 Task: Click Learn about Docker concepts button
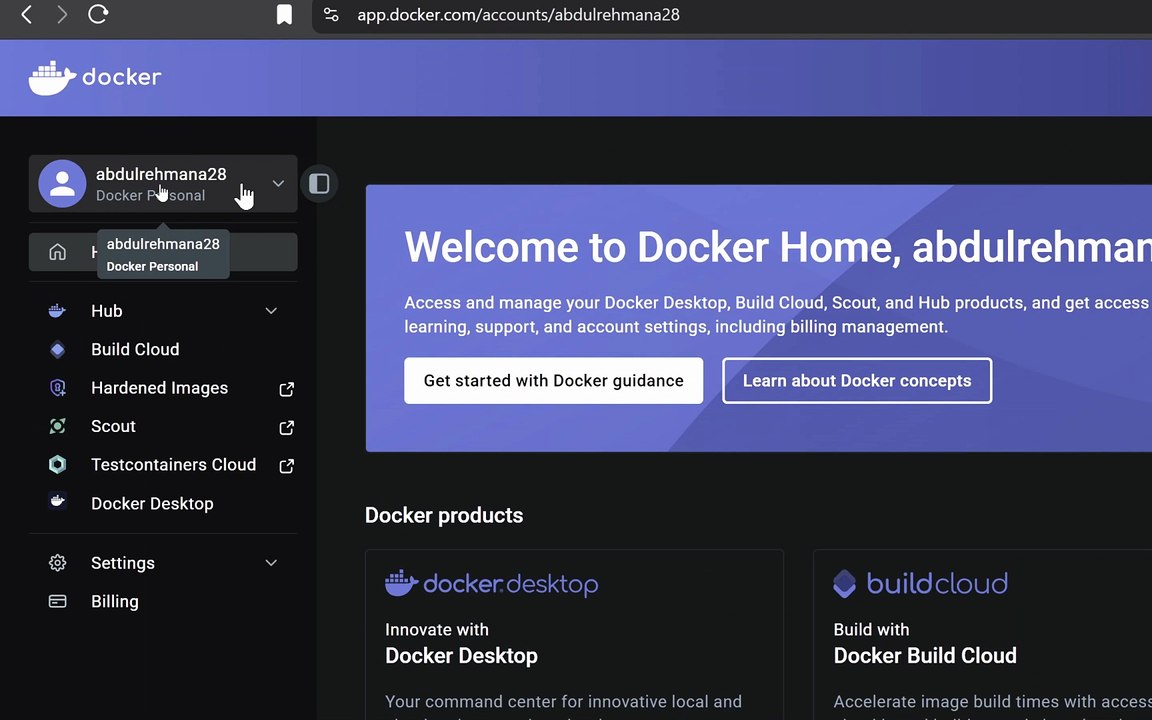coord(857,381)
